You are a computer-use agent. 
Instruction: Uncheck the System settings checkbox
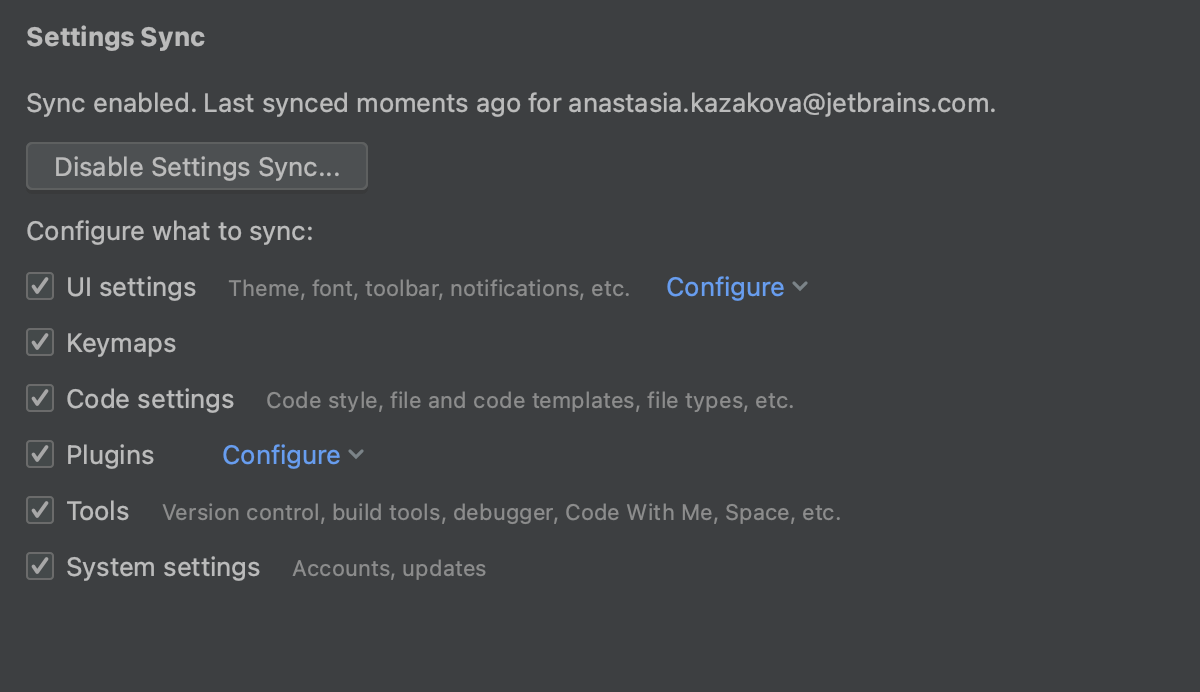[x=40, y=567]
